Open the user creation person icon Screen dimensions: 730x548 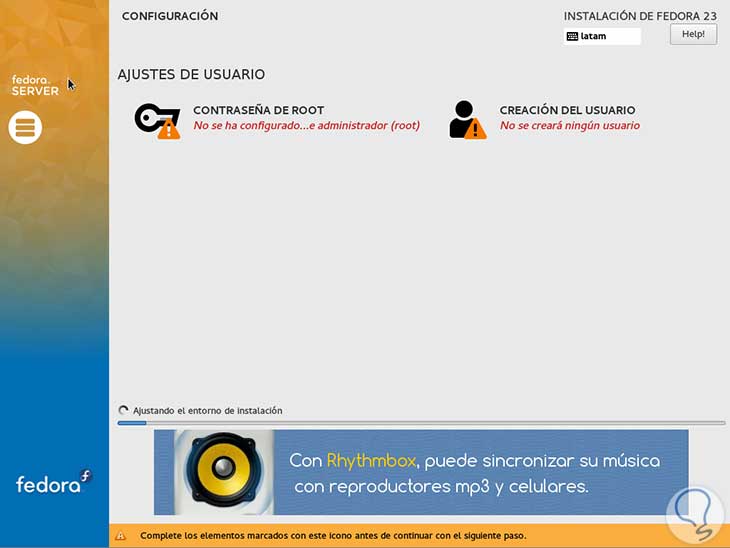(467, 120)
